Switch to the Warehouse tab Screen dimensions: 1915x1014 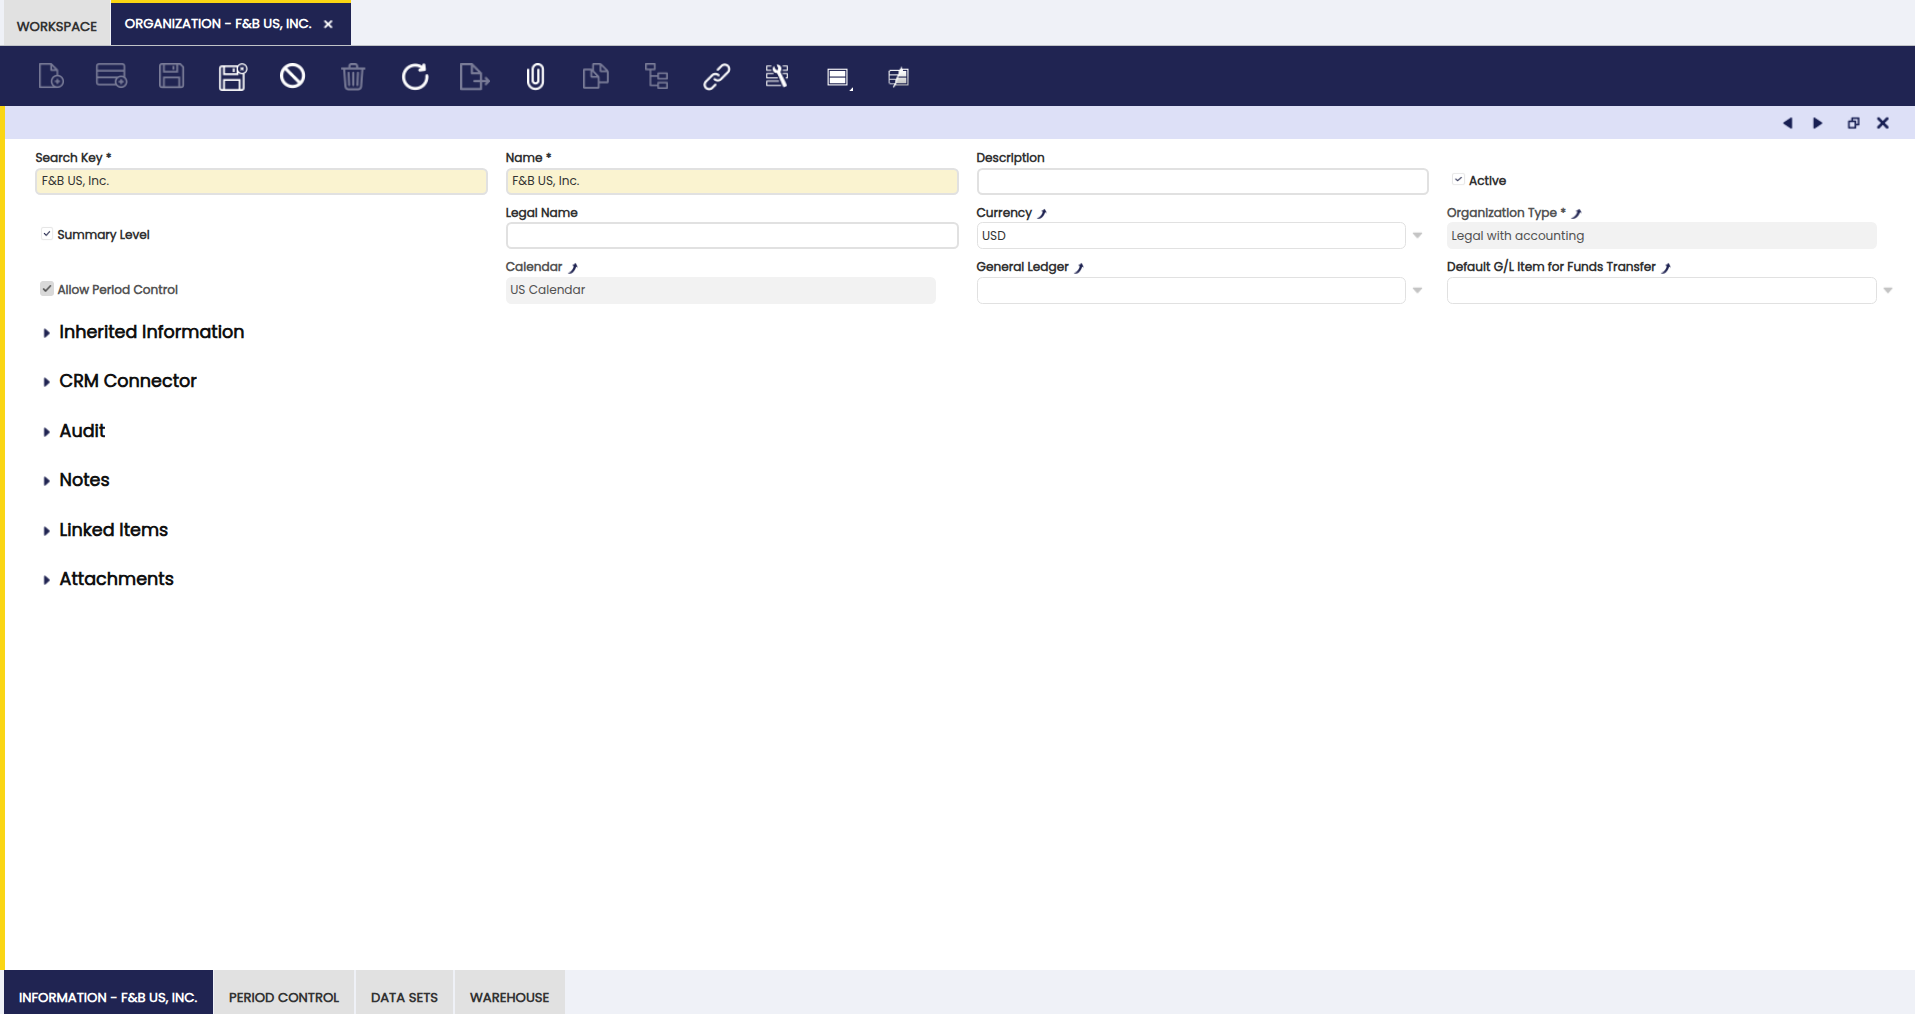509,997
